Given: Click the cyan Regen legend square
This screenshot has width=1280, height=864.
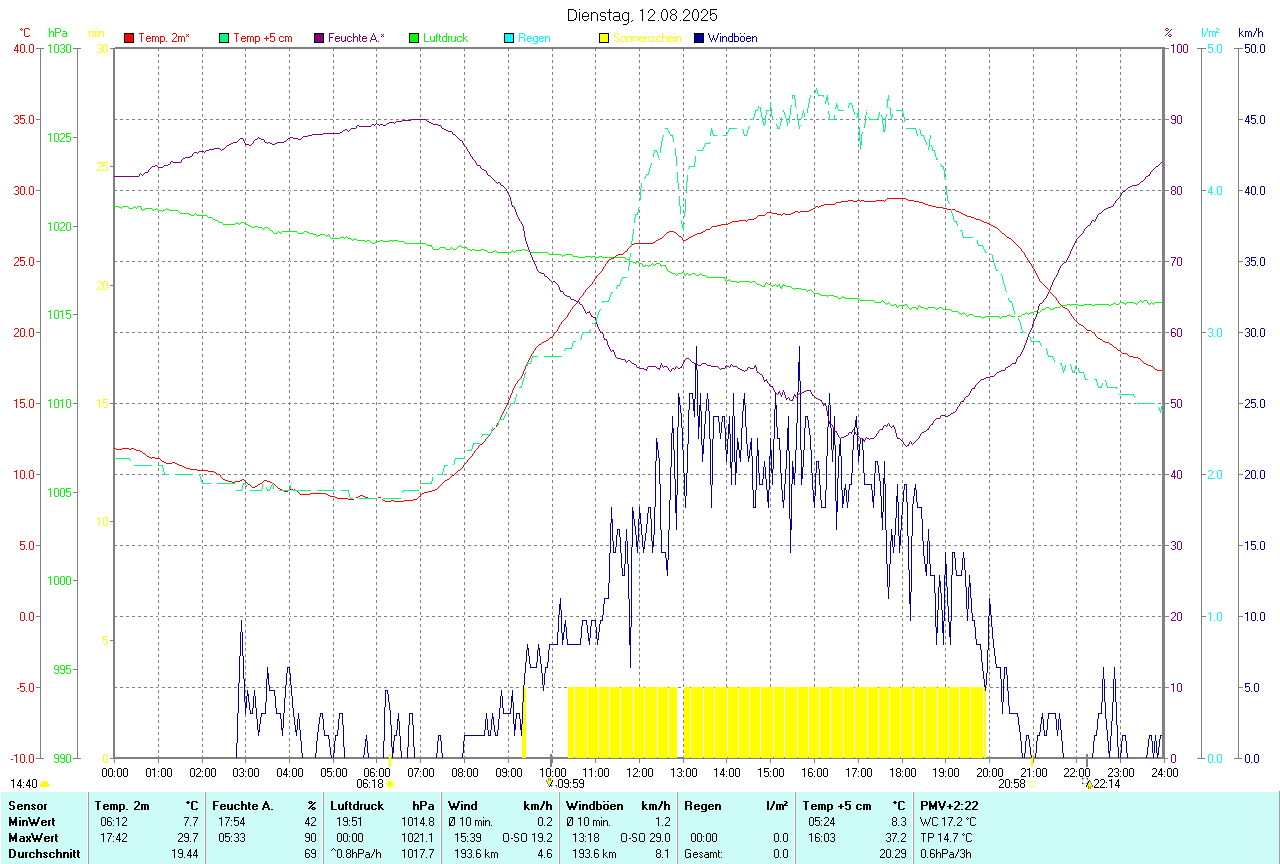Looking at the screenshot, I should click(x=509, y=38).
